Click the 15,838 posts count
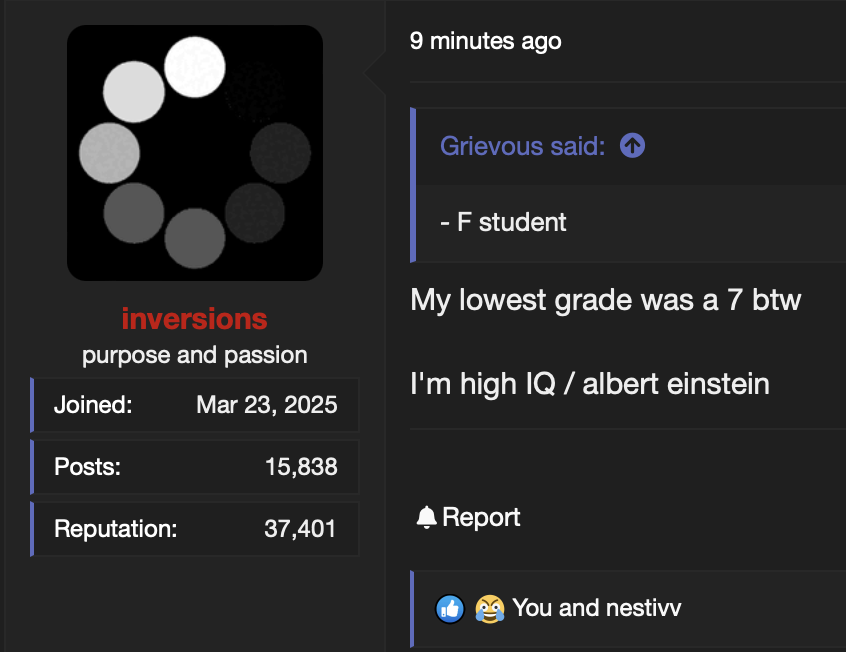 point(301,467)
